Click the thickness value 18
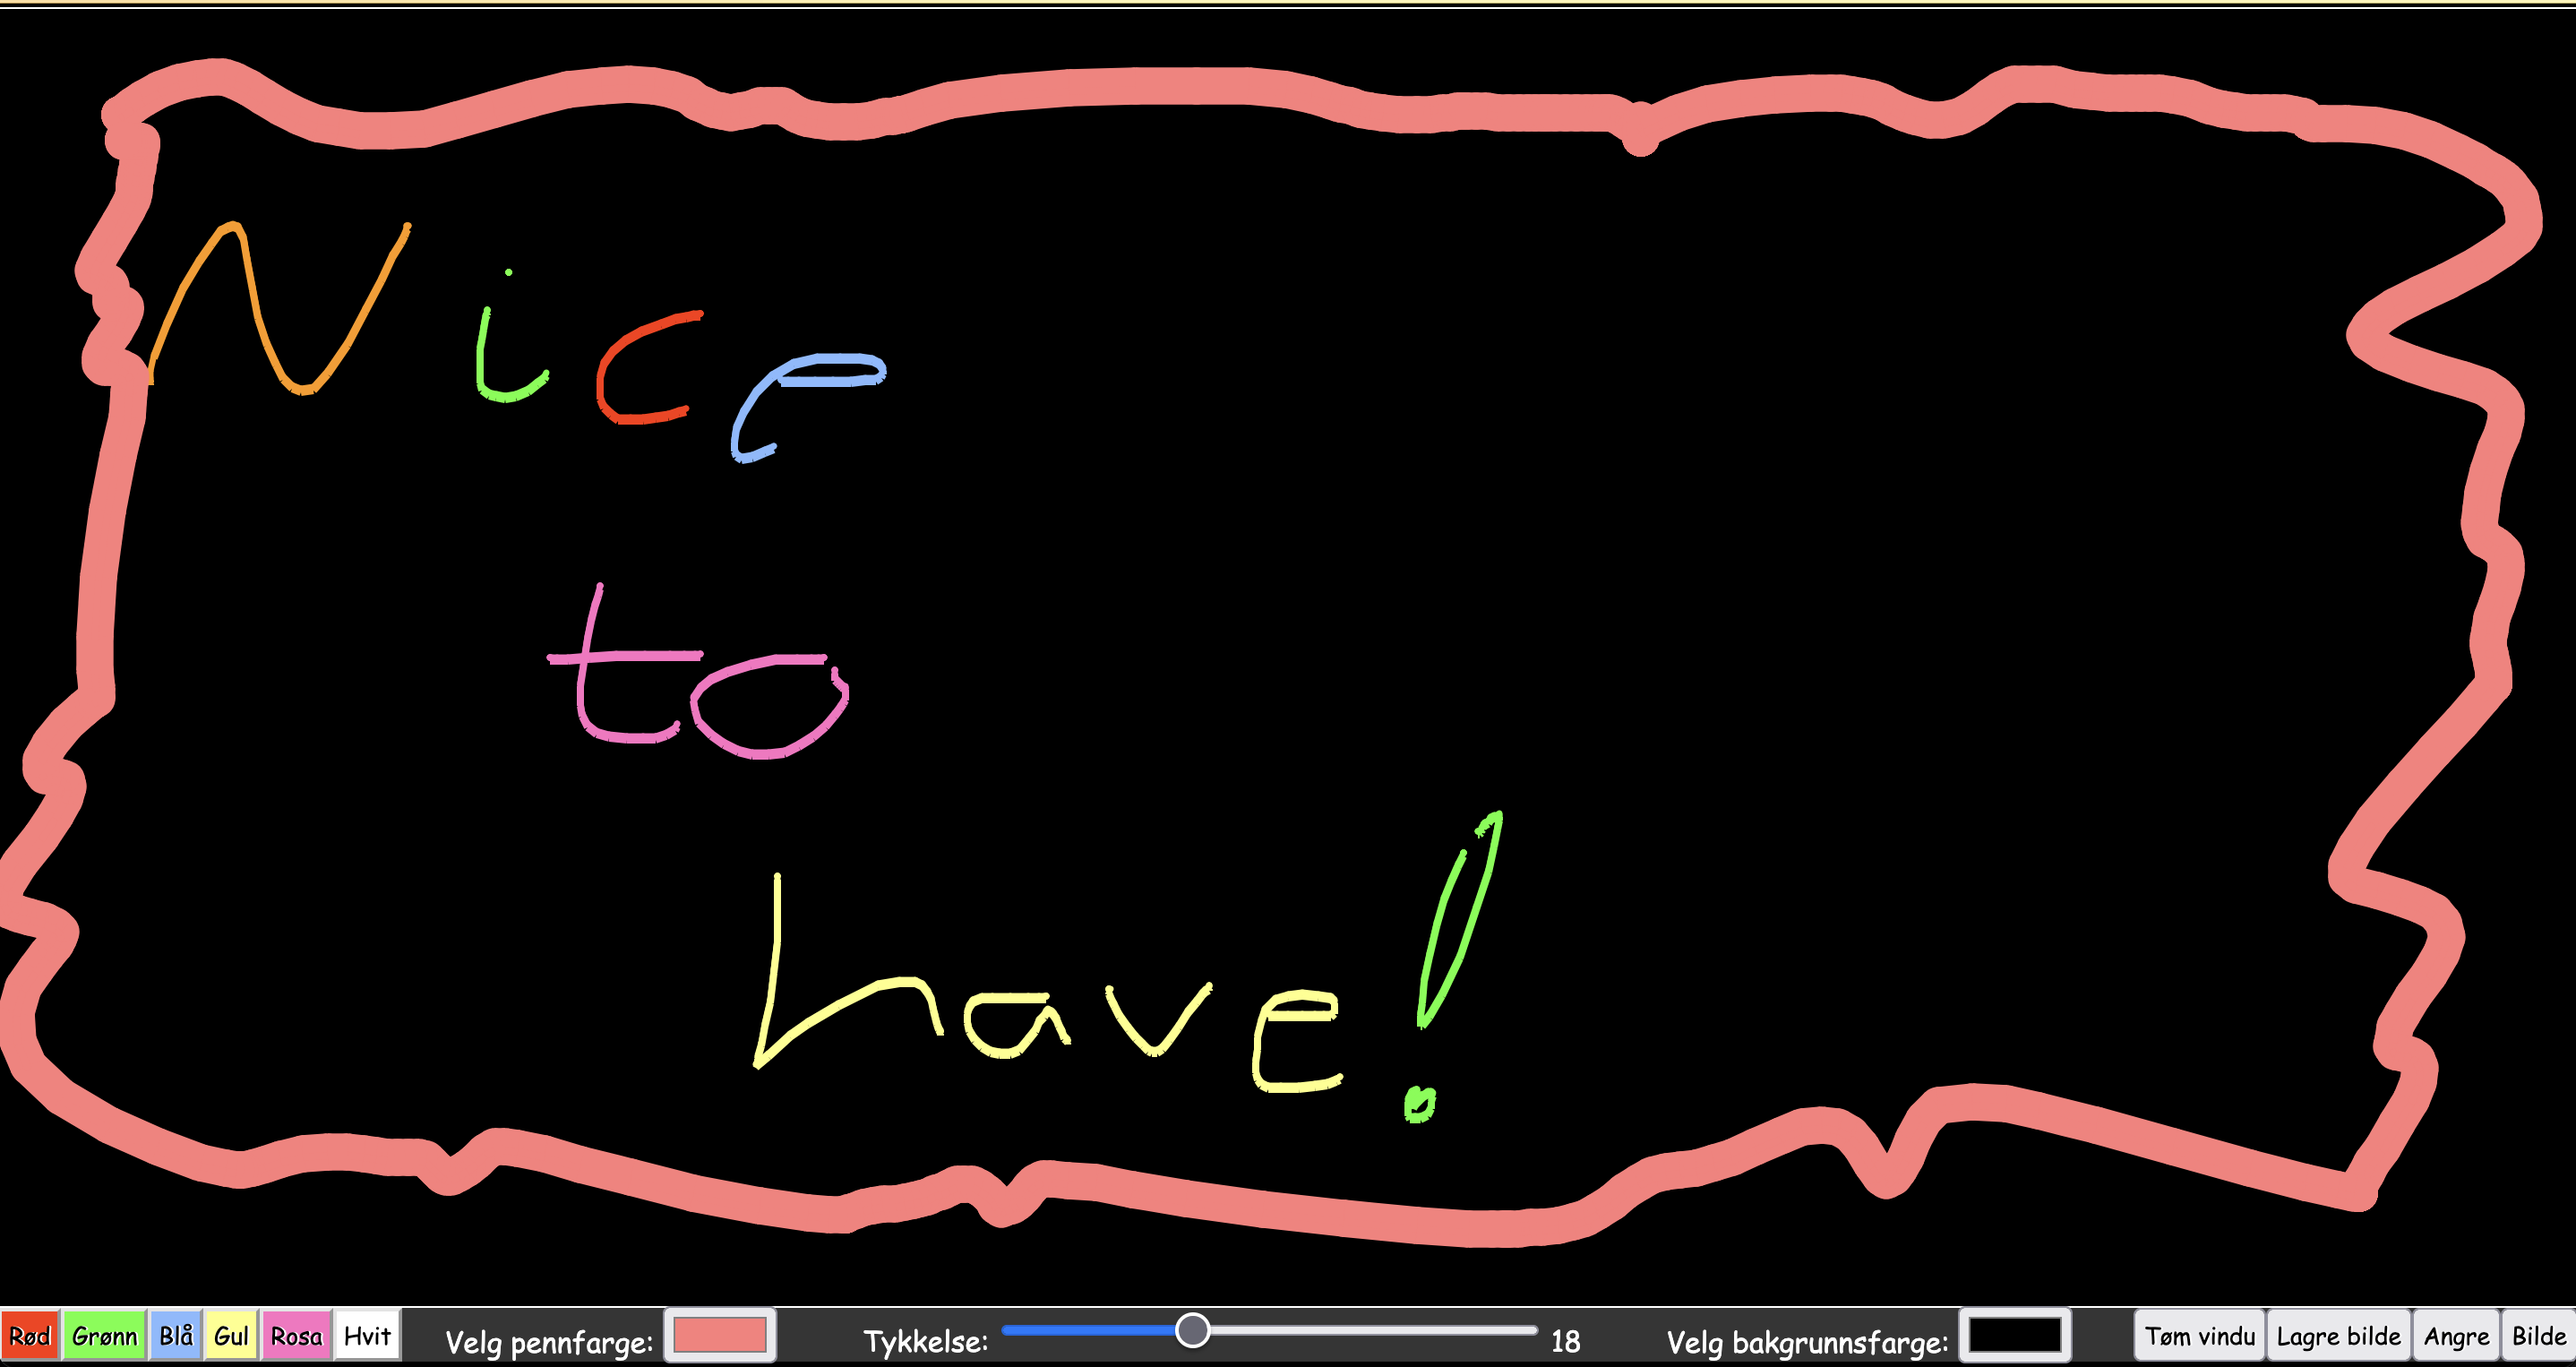Screen dimensions: 2576x1367 1565,1341
